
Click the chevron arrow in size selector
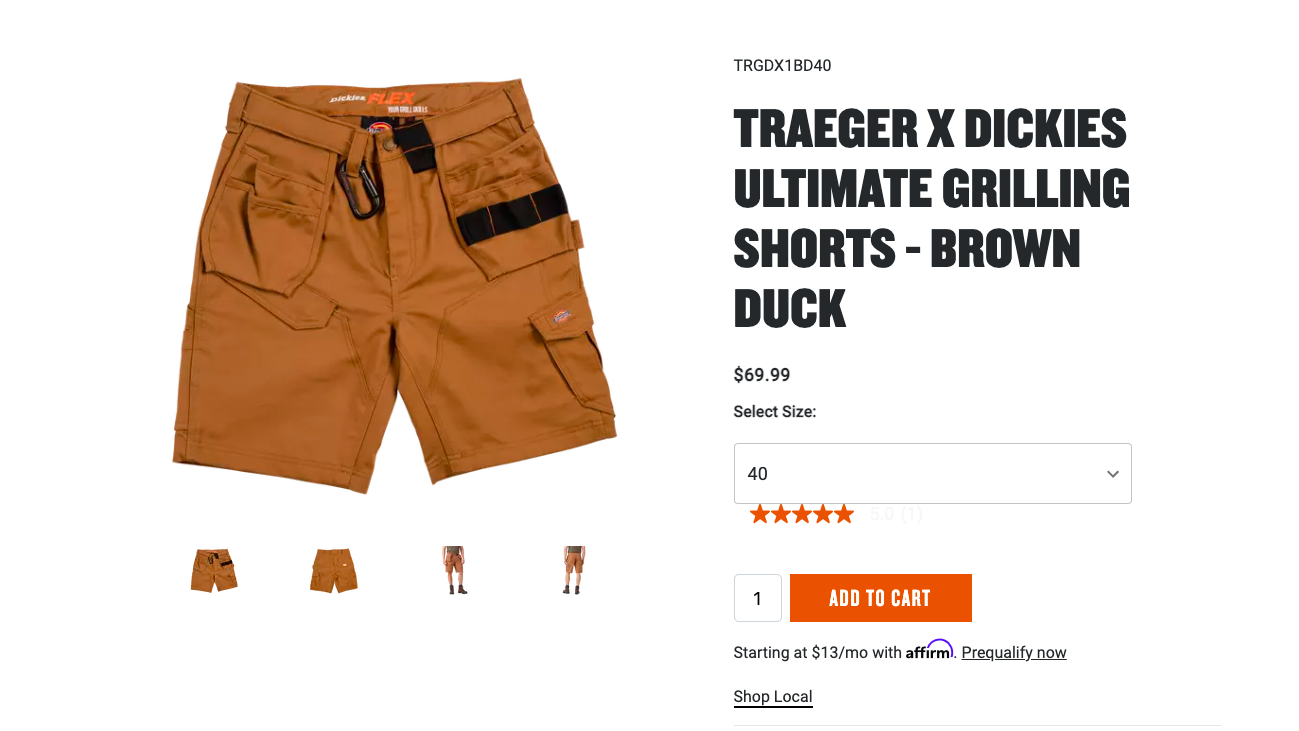pos(1112,474)
